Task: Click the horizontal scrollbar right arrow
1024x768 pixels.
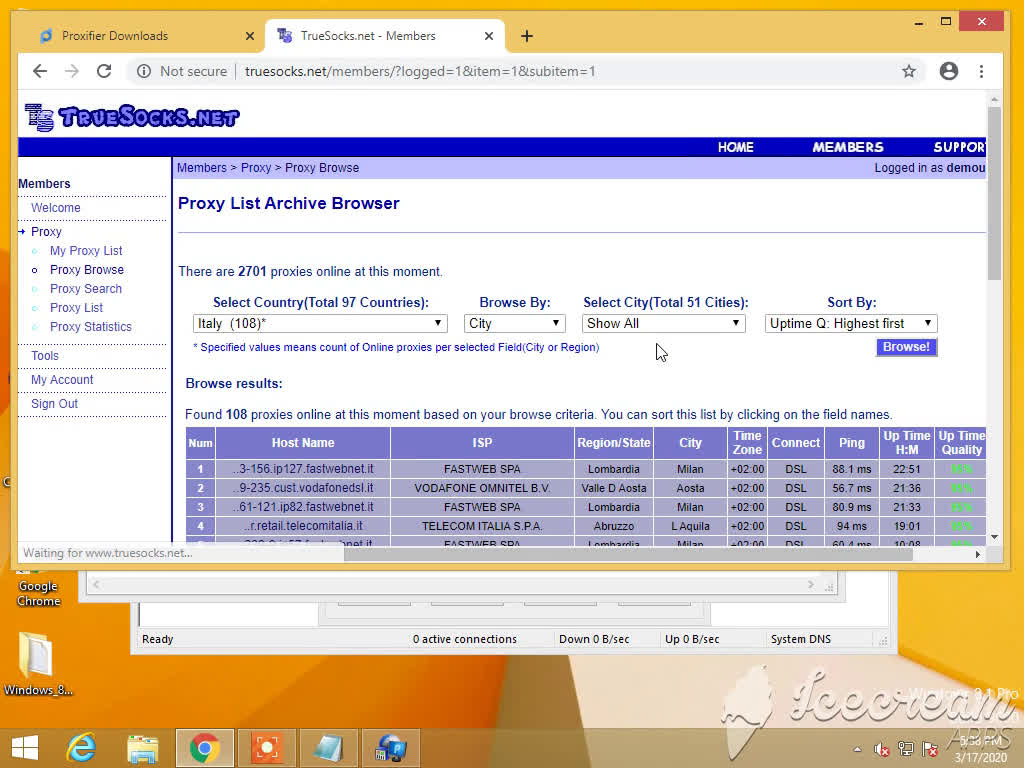Action: click(x=978, y=554)
